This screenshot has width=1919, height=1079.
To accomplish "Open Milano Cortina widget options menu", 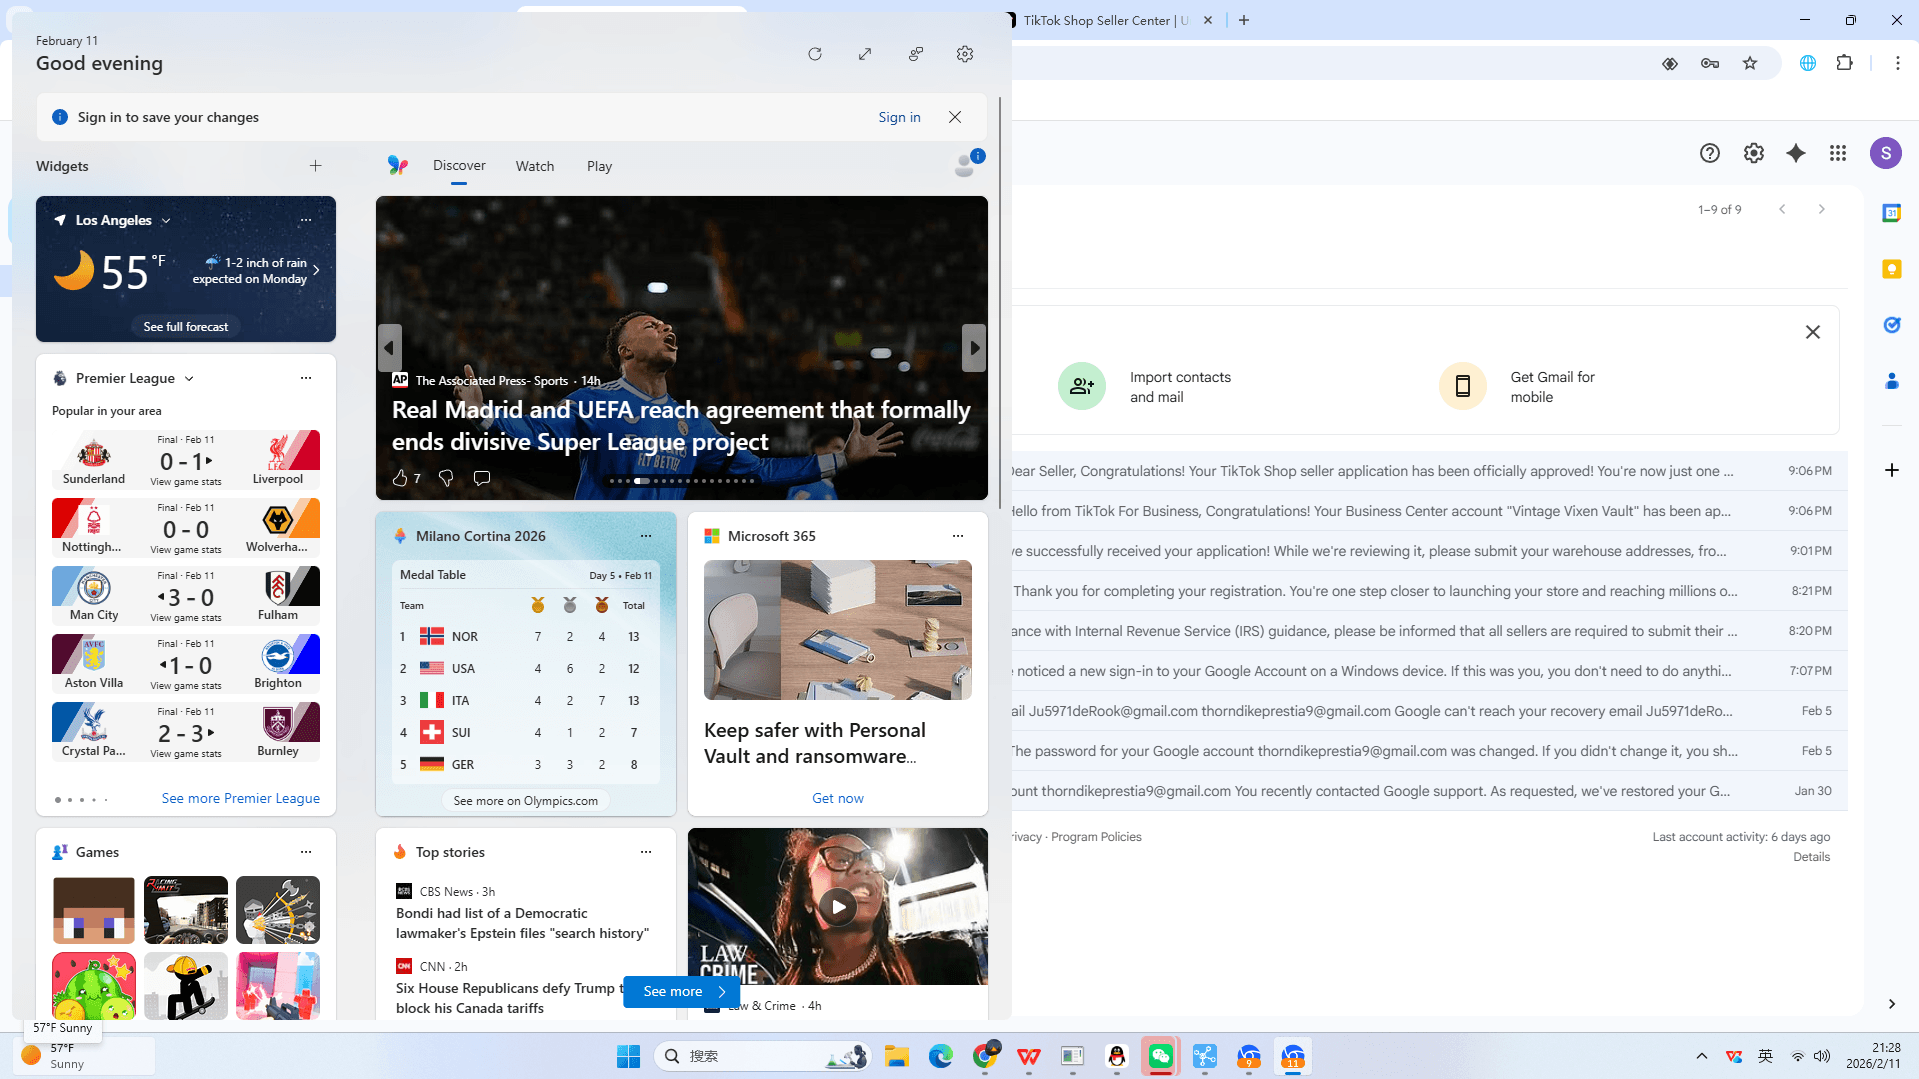I will pos(645,536).
